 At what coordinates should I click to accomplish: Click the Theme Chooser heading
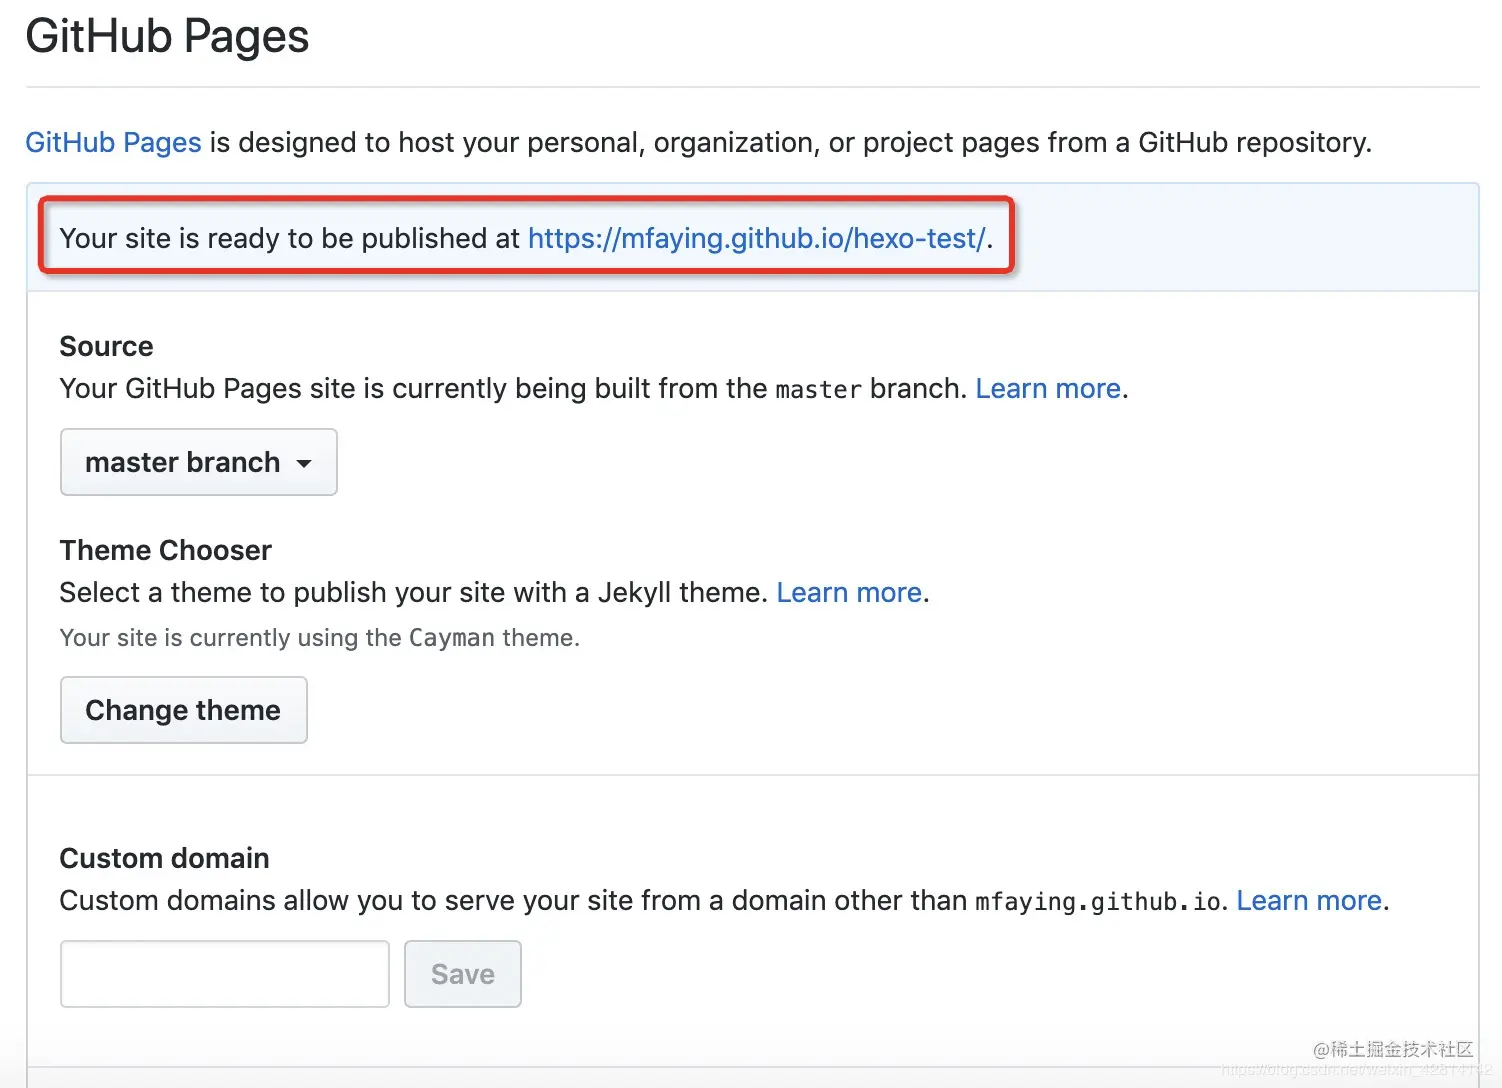[x=165, y=550]
